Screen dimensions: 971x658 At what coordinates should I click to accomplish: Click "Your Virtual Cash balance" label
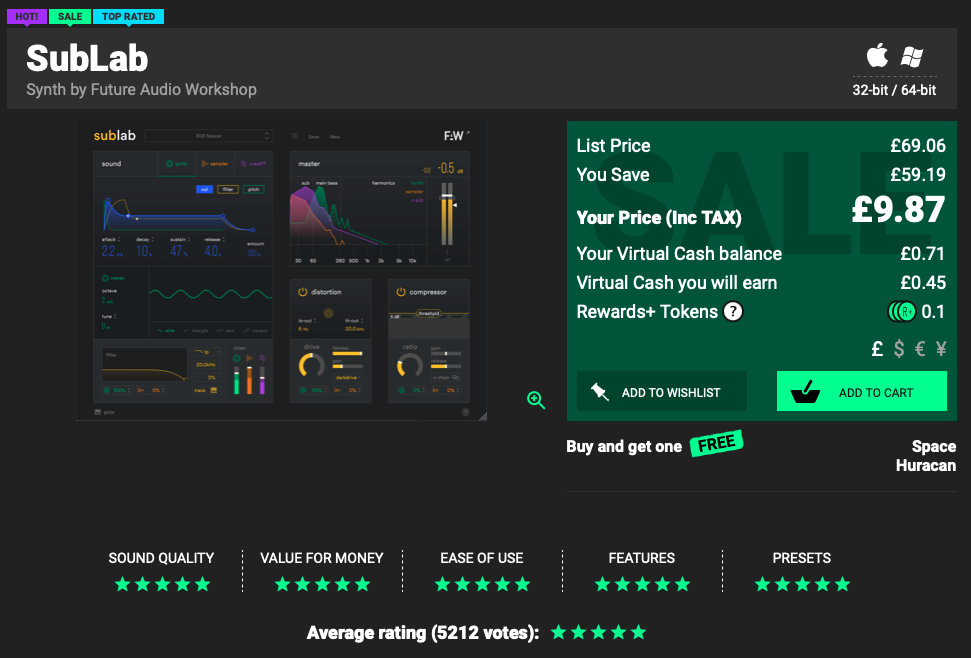click(x=679, y=254)
